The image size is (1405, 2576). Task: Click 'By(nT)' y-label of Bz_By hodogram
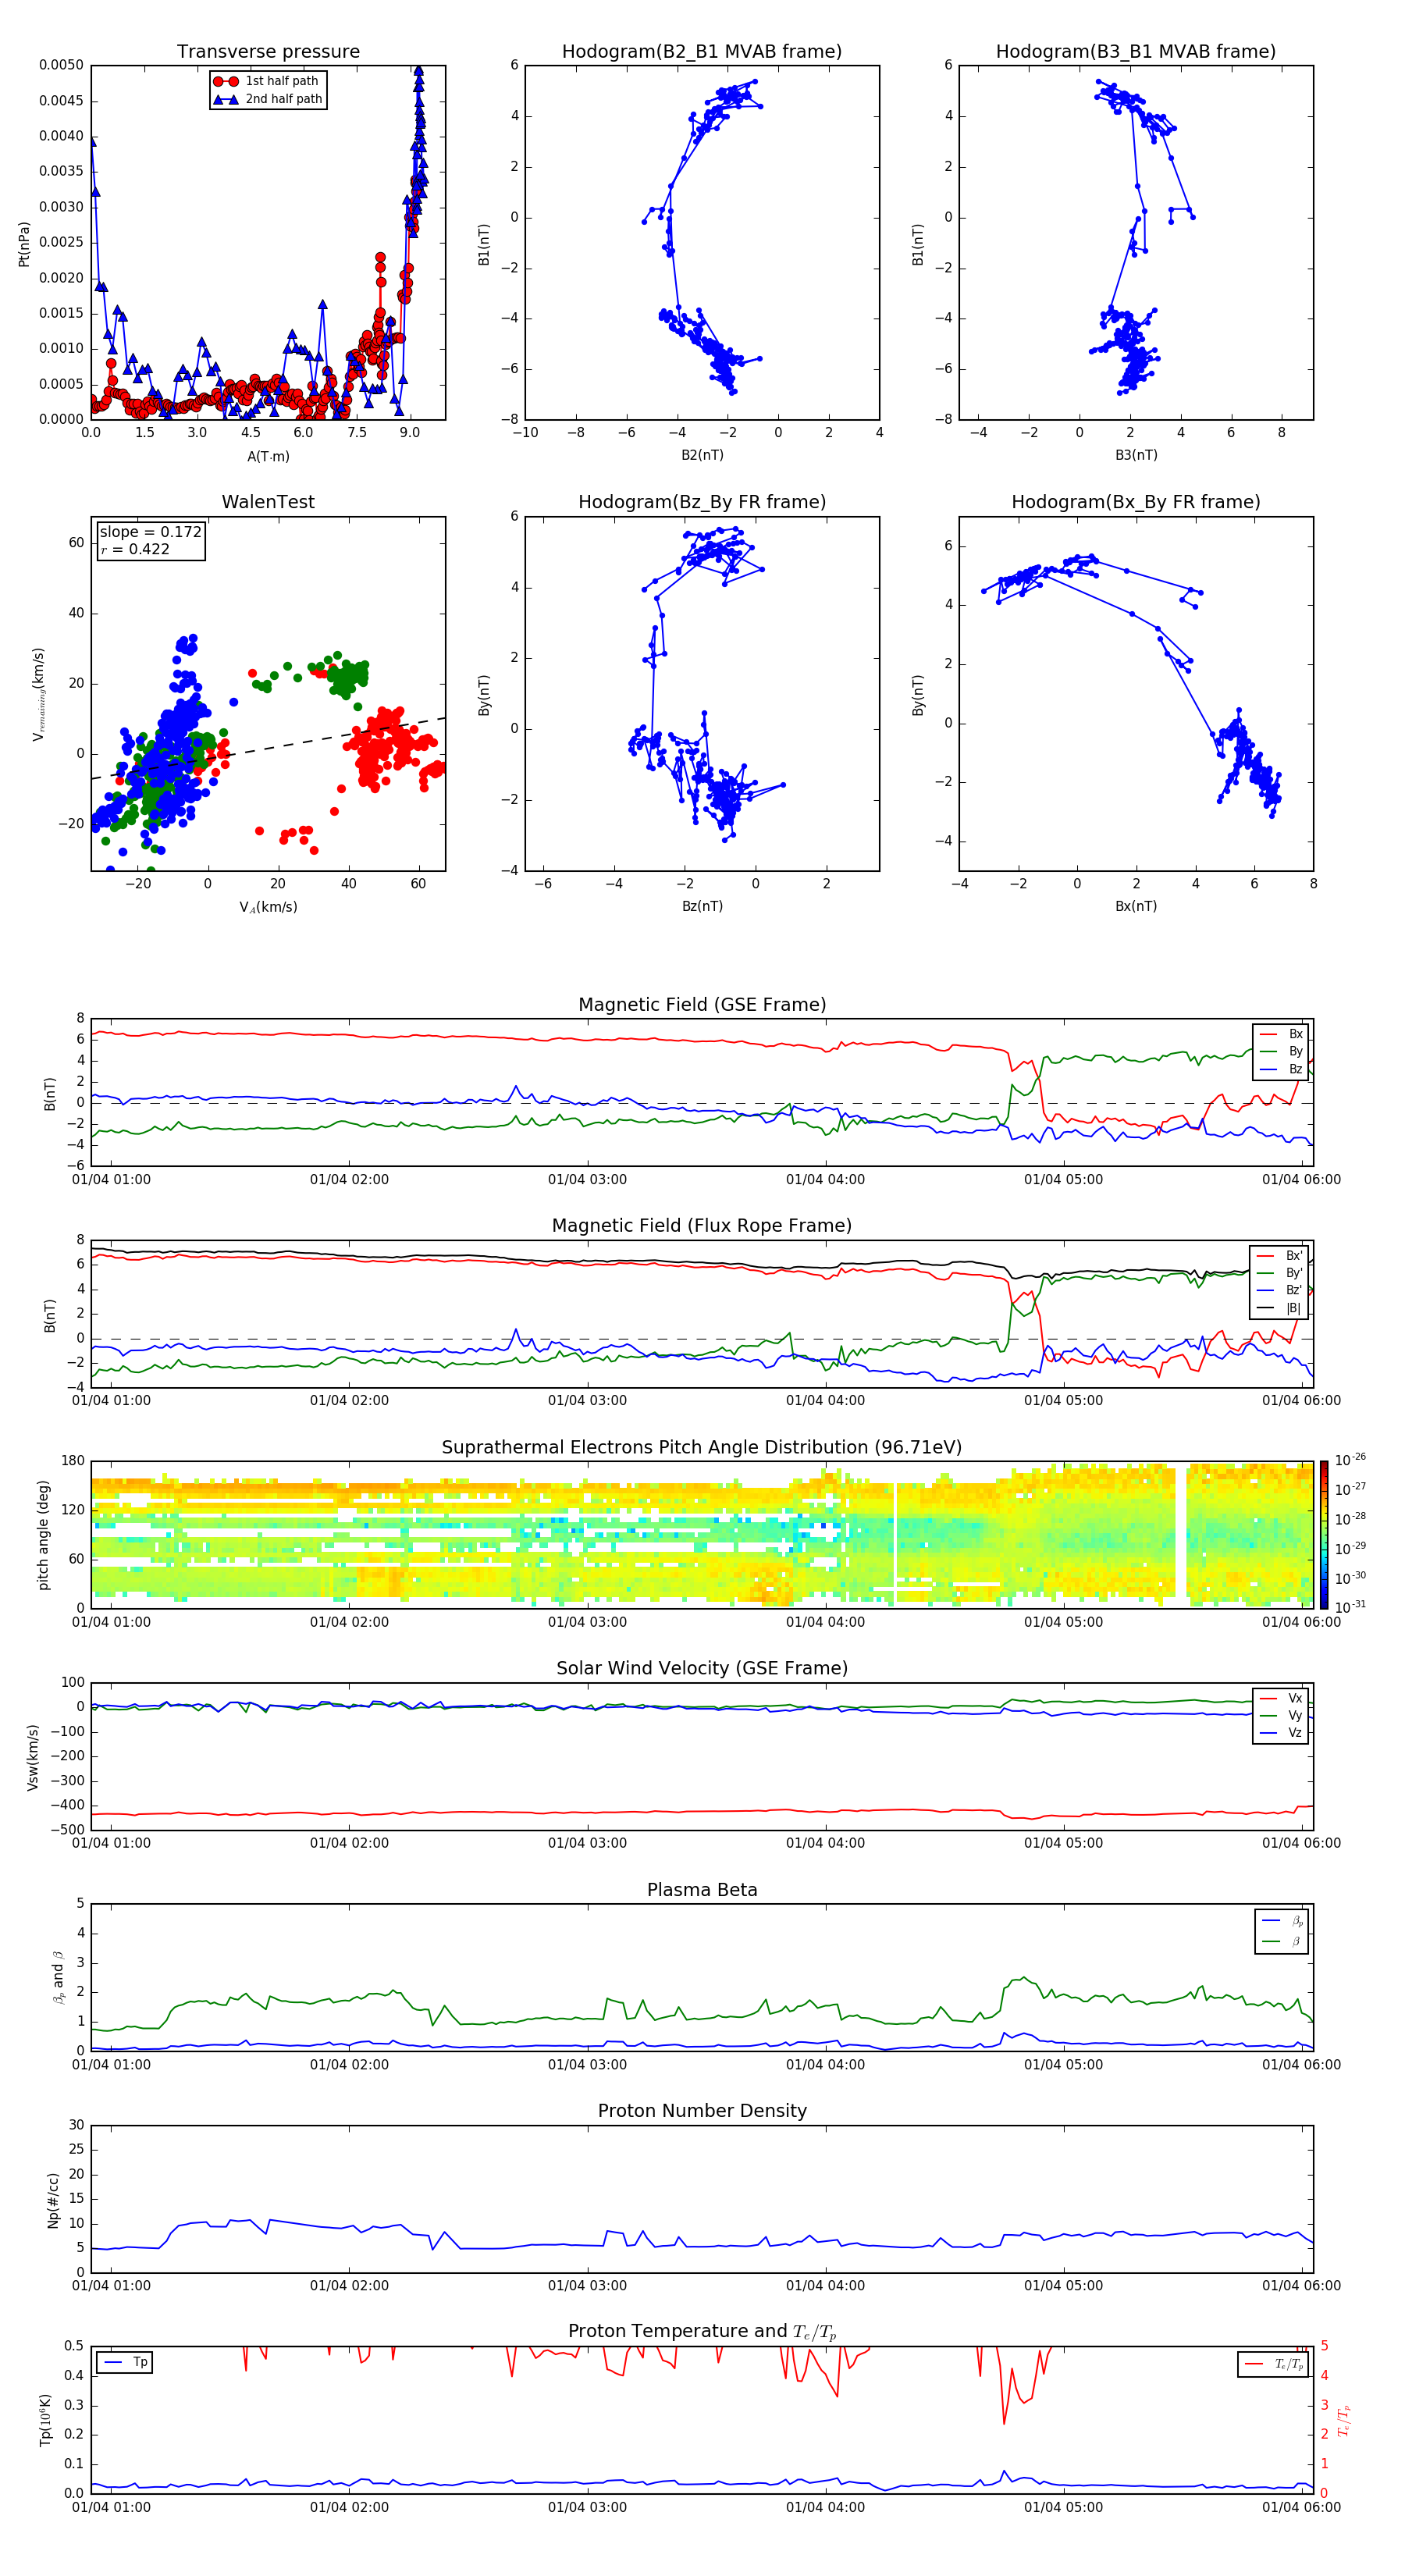484,694
